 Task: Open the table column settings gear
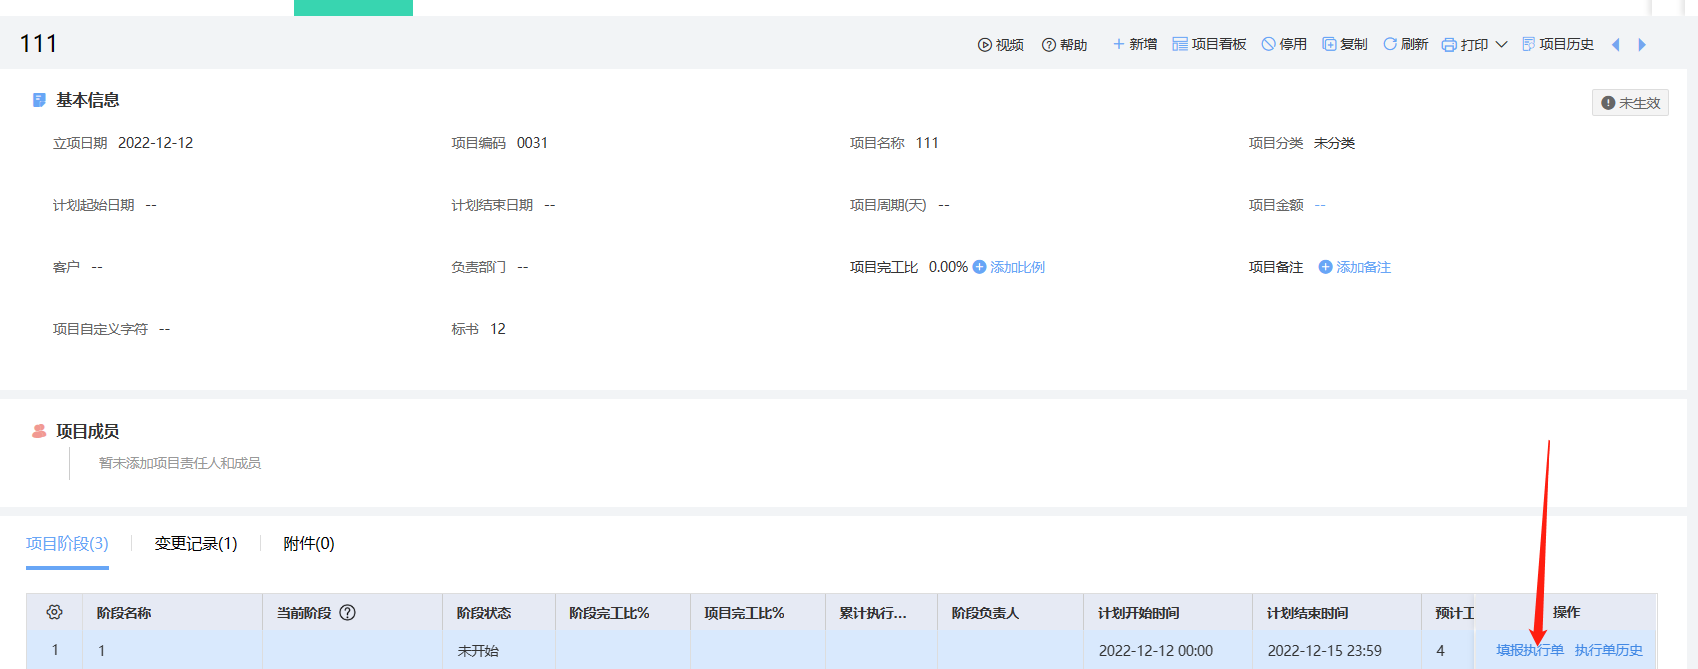coord(55,612)
